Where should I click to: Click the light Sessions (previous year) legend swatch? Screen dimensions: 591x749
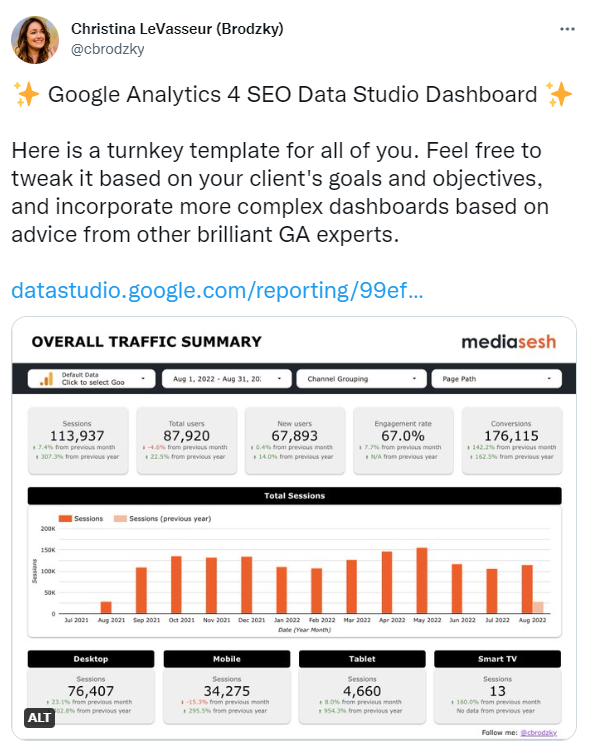[120, 519]
